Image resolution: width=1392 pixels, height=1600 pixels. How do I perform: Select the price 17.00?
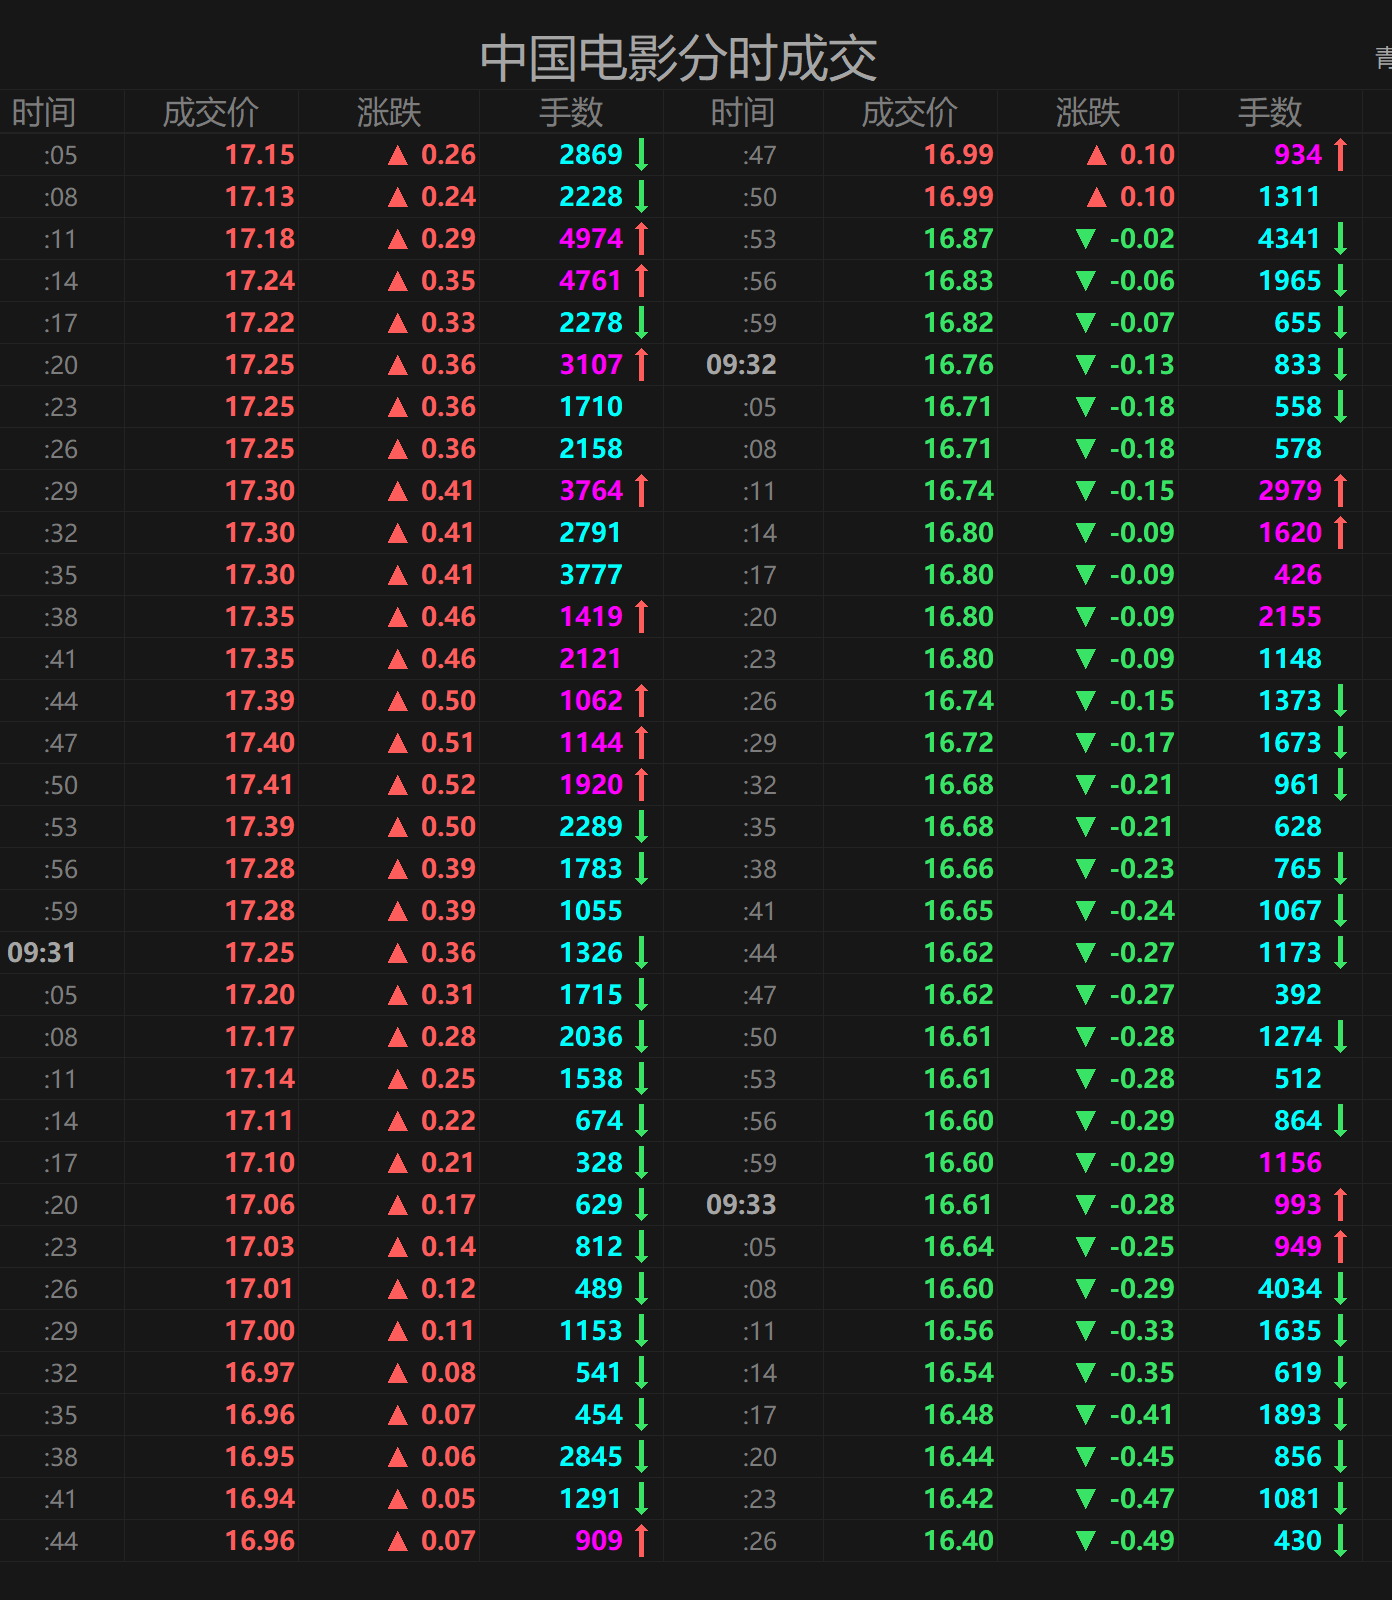(x=260, y=1331)
